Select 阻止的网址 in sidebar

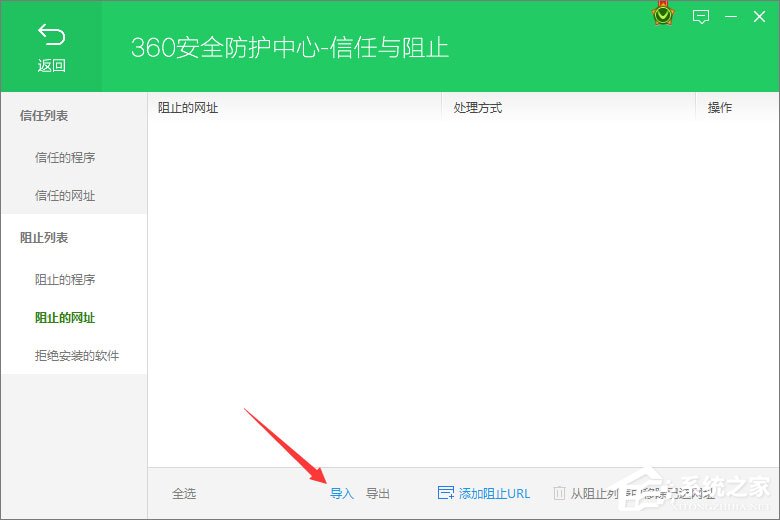point(65,318)
